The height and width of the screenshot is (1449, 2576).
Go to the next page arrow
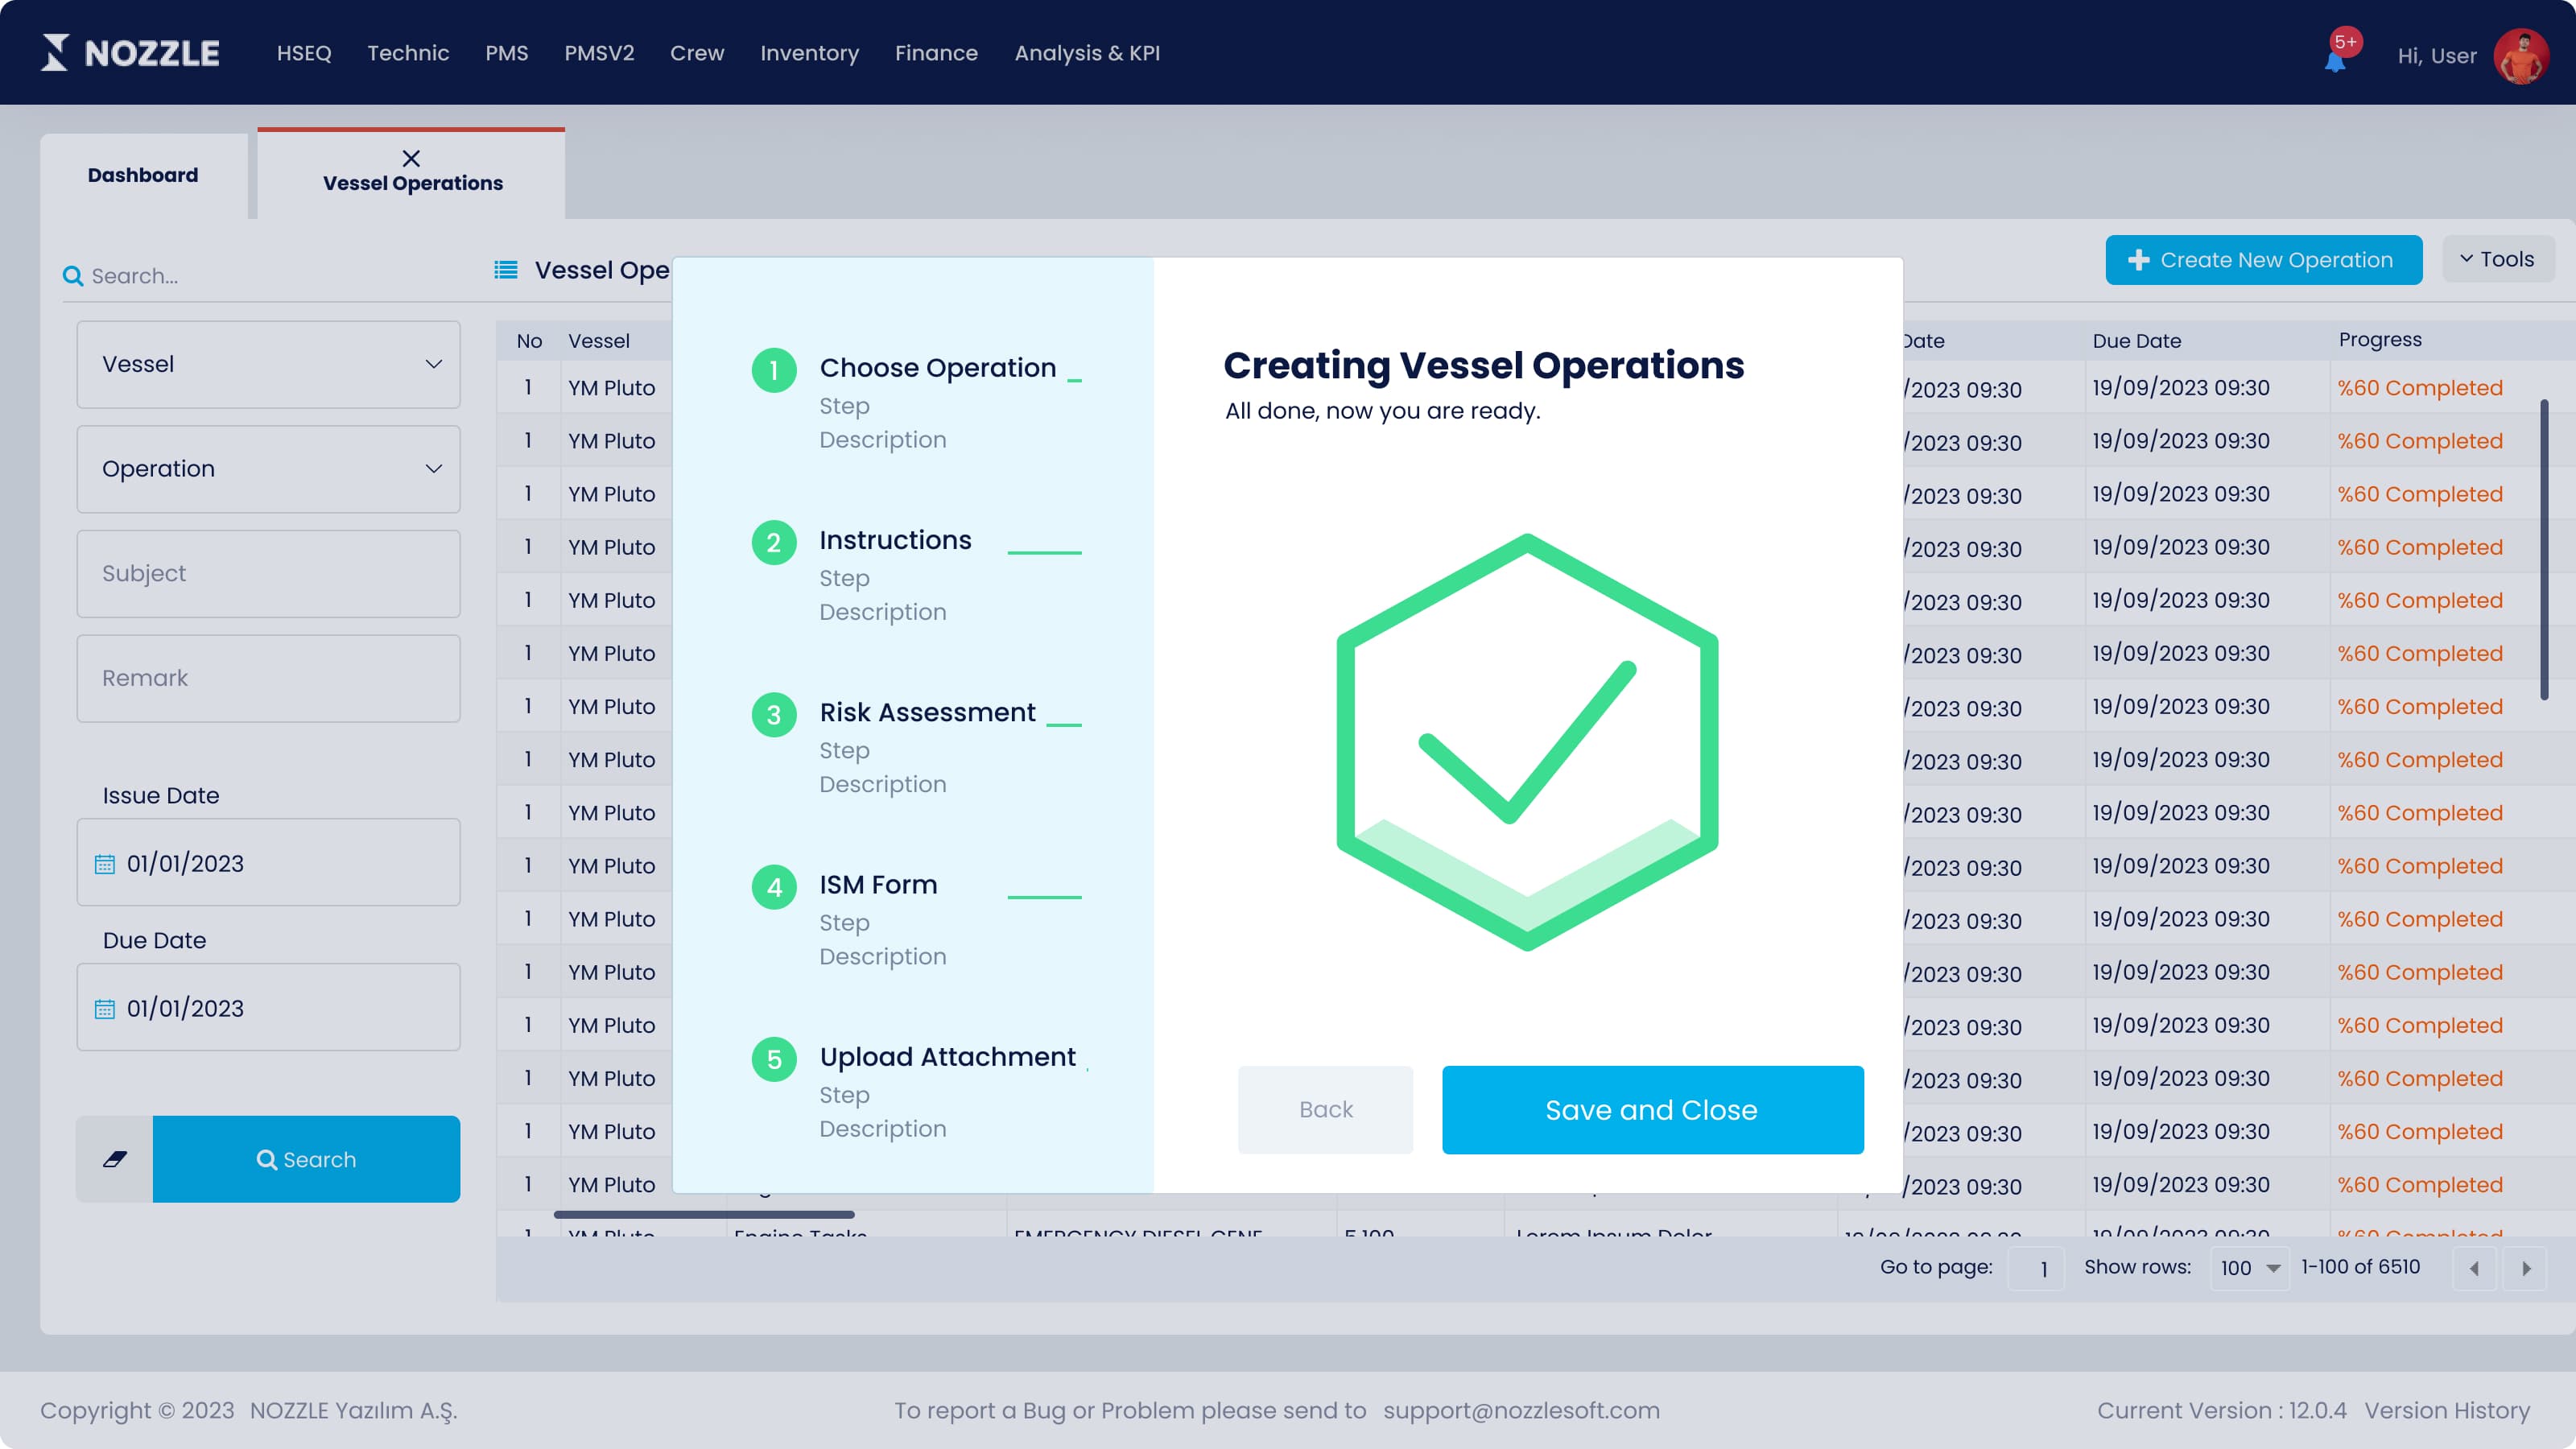point(2526,1268)
